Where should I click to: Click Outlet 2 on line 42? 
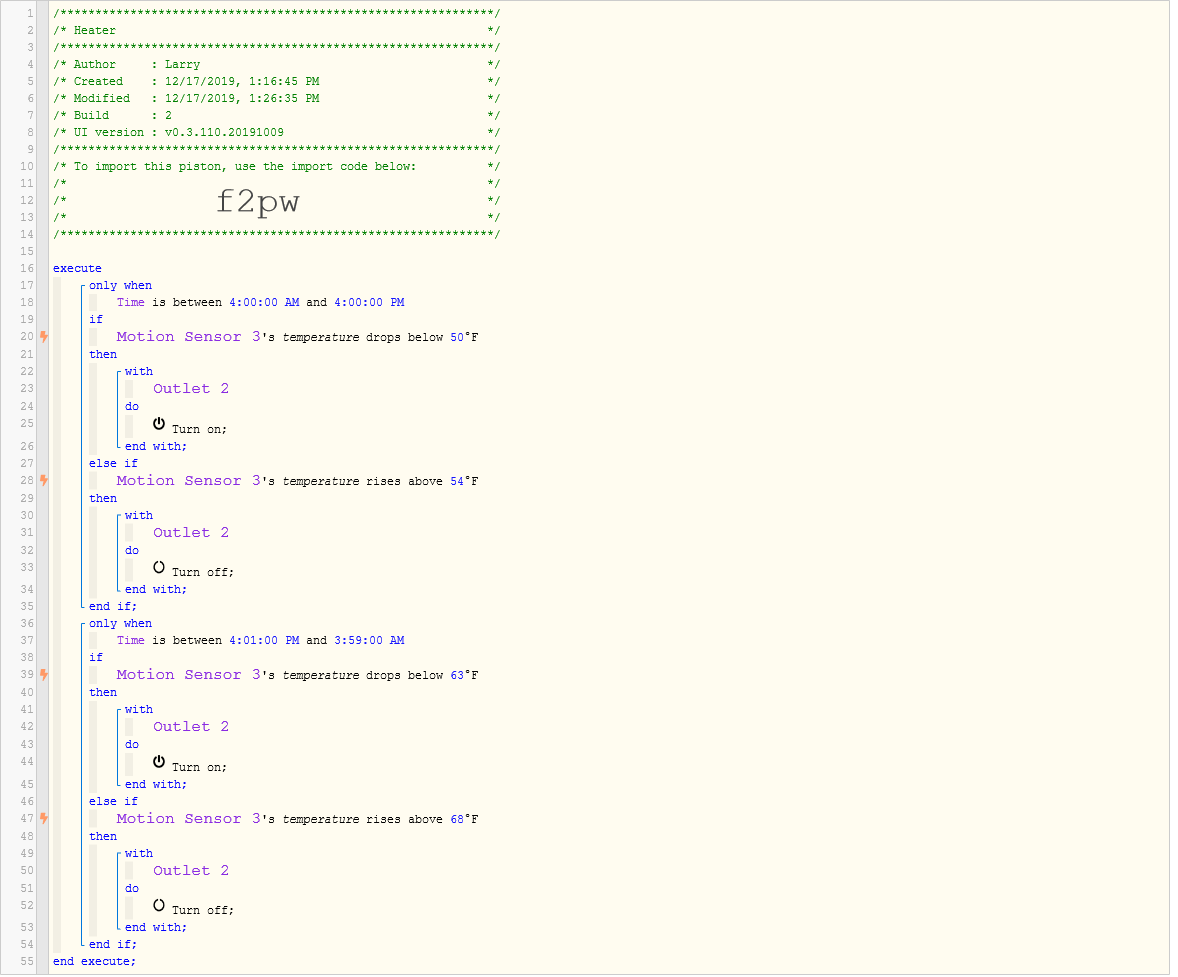click(191, 727)
